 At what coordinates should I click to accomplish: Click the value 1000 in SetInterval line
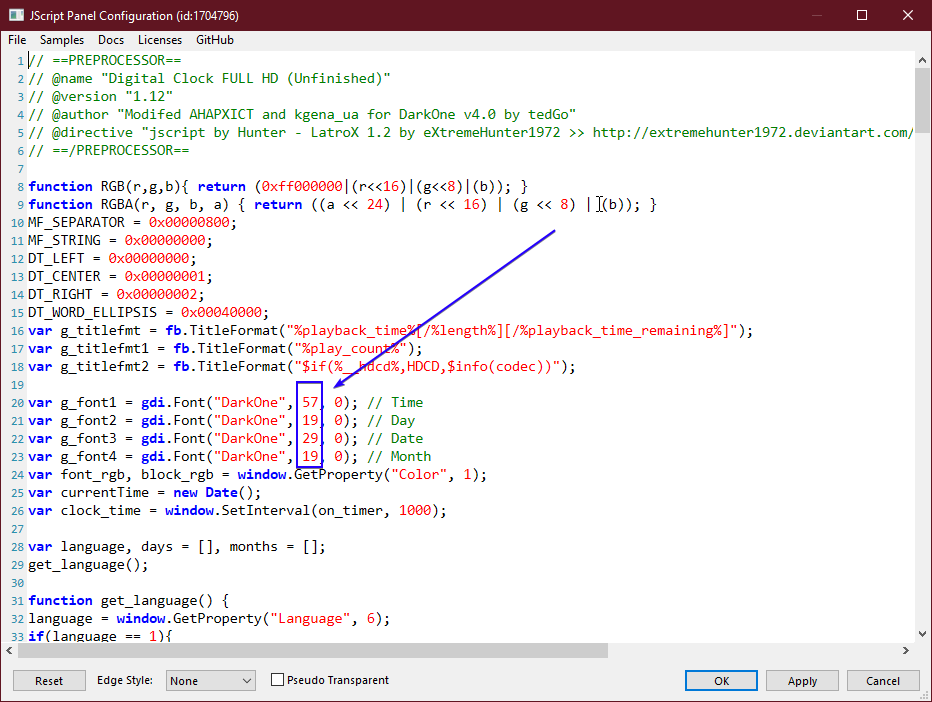click(x=415, y=511)
